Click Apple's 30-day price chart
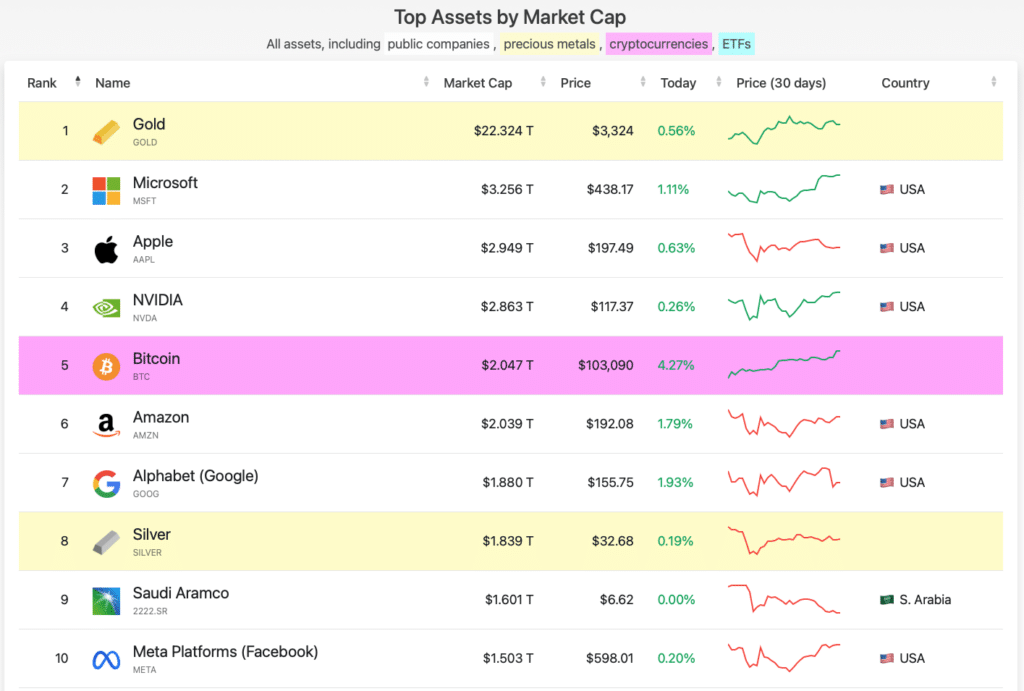The width and height of the screenshot is (1024, 691). pyautogui.click(x=784, y=247)
